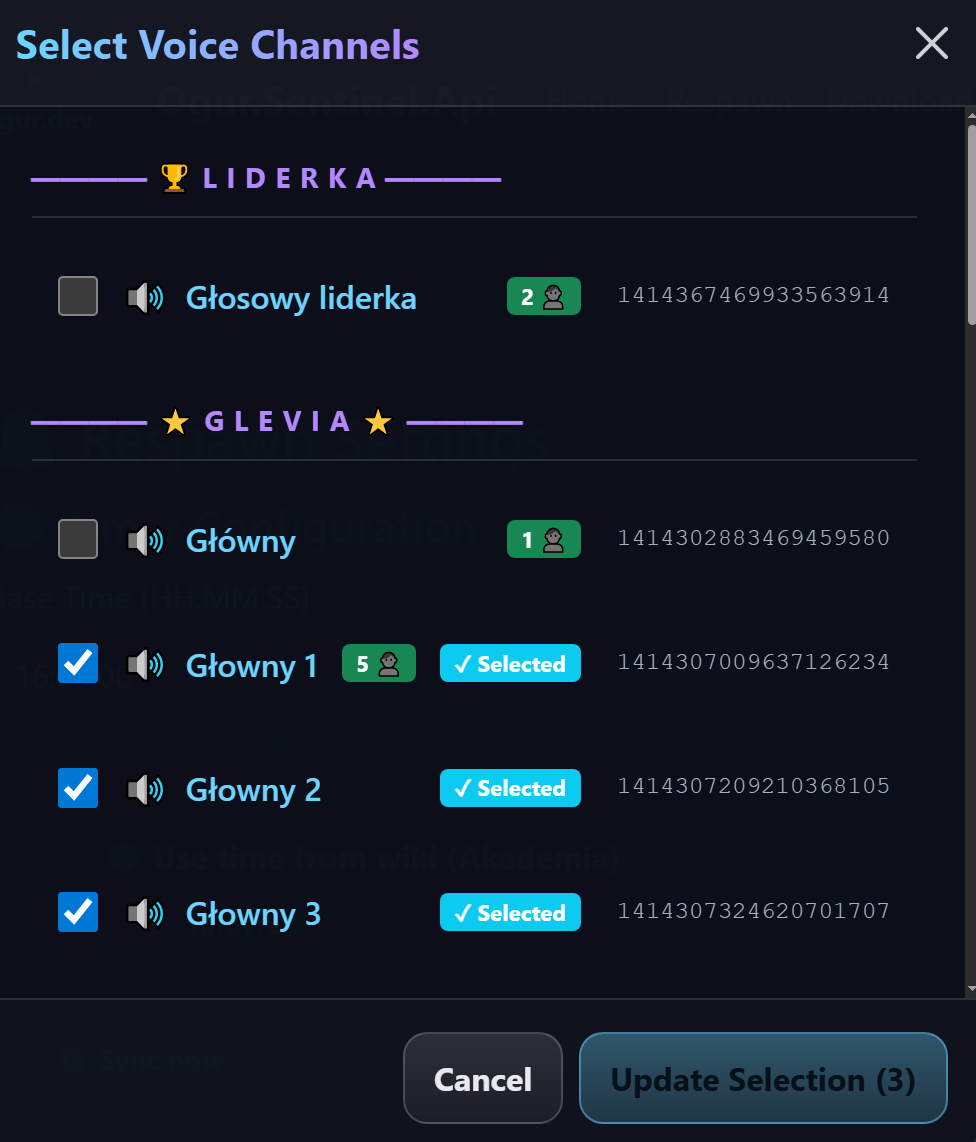Click the trophy icon in the LIDERKA header
Viewport: 976px width, 1142px height.
click(x=174, y=178)
